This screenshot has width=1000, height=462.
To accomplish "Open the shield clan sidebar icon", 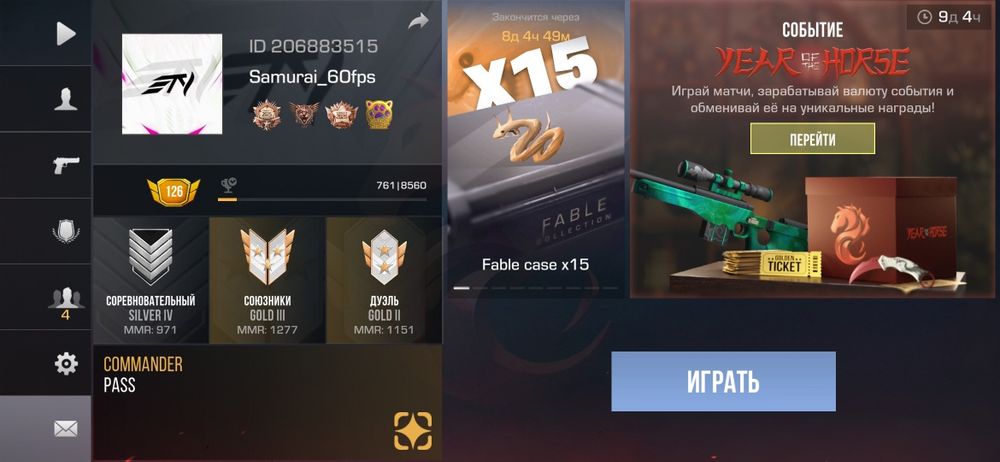I will click(x=66, y=231).
